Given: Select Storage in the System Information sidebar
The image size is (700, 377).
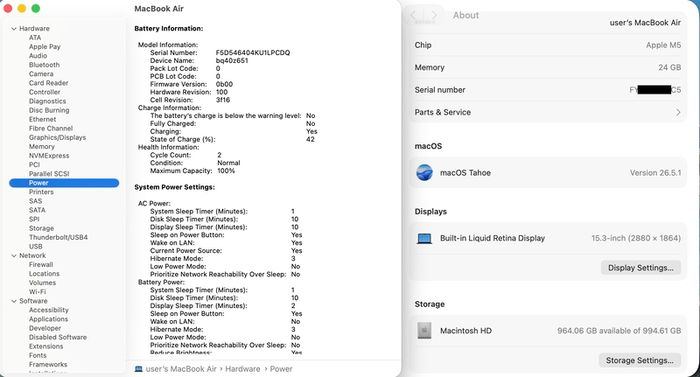Looking at the screenshot, I should pos(42,228).
